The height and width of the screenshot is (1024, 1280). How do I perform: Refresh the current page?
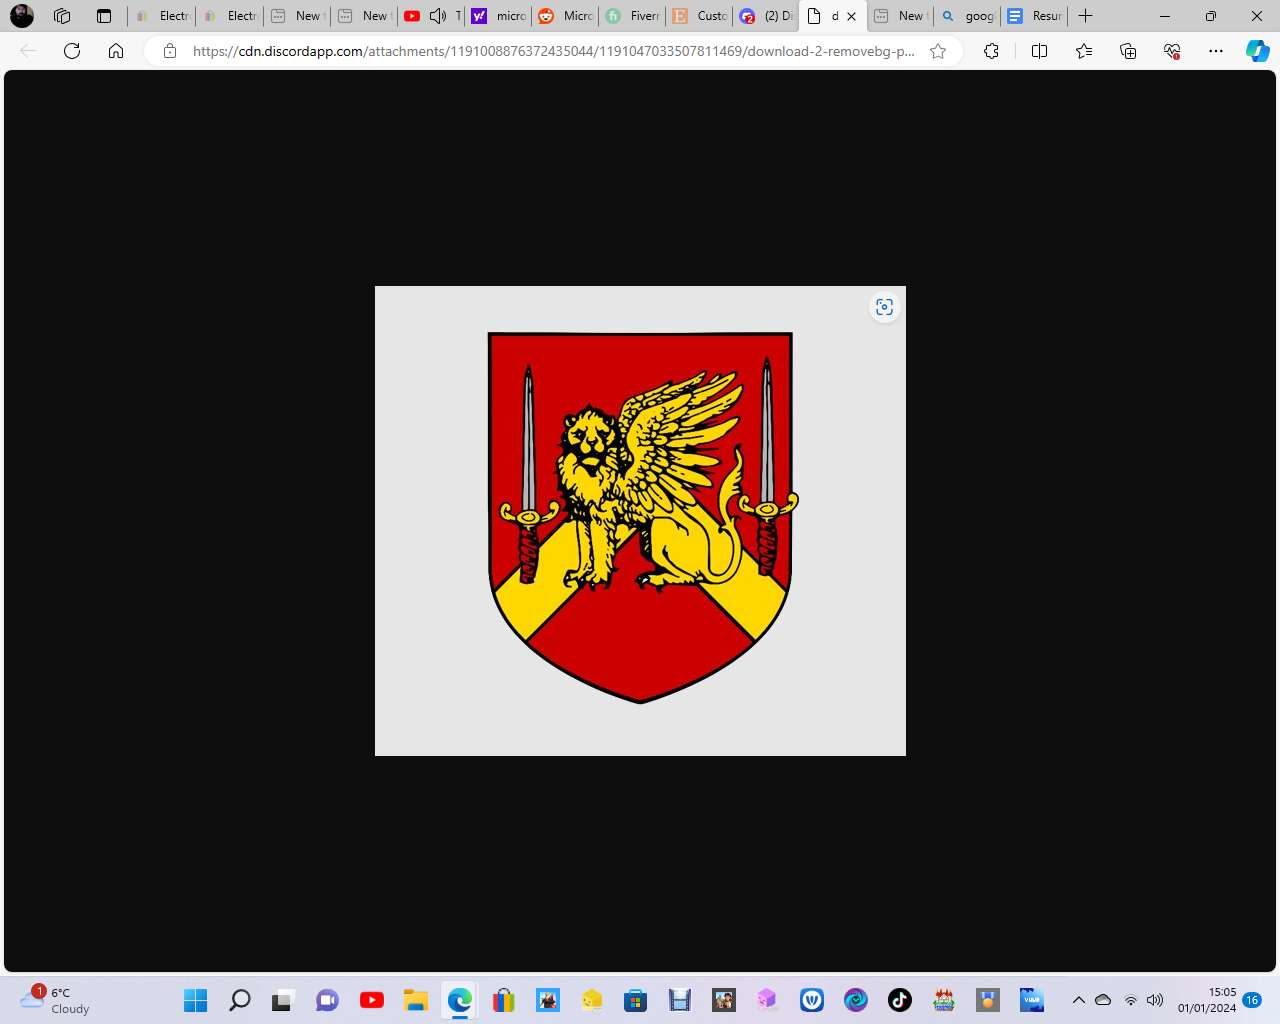[72, 51]
